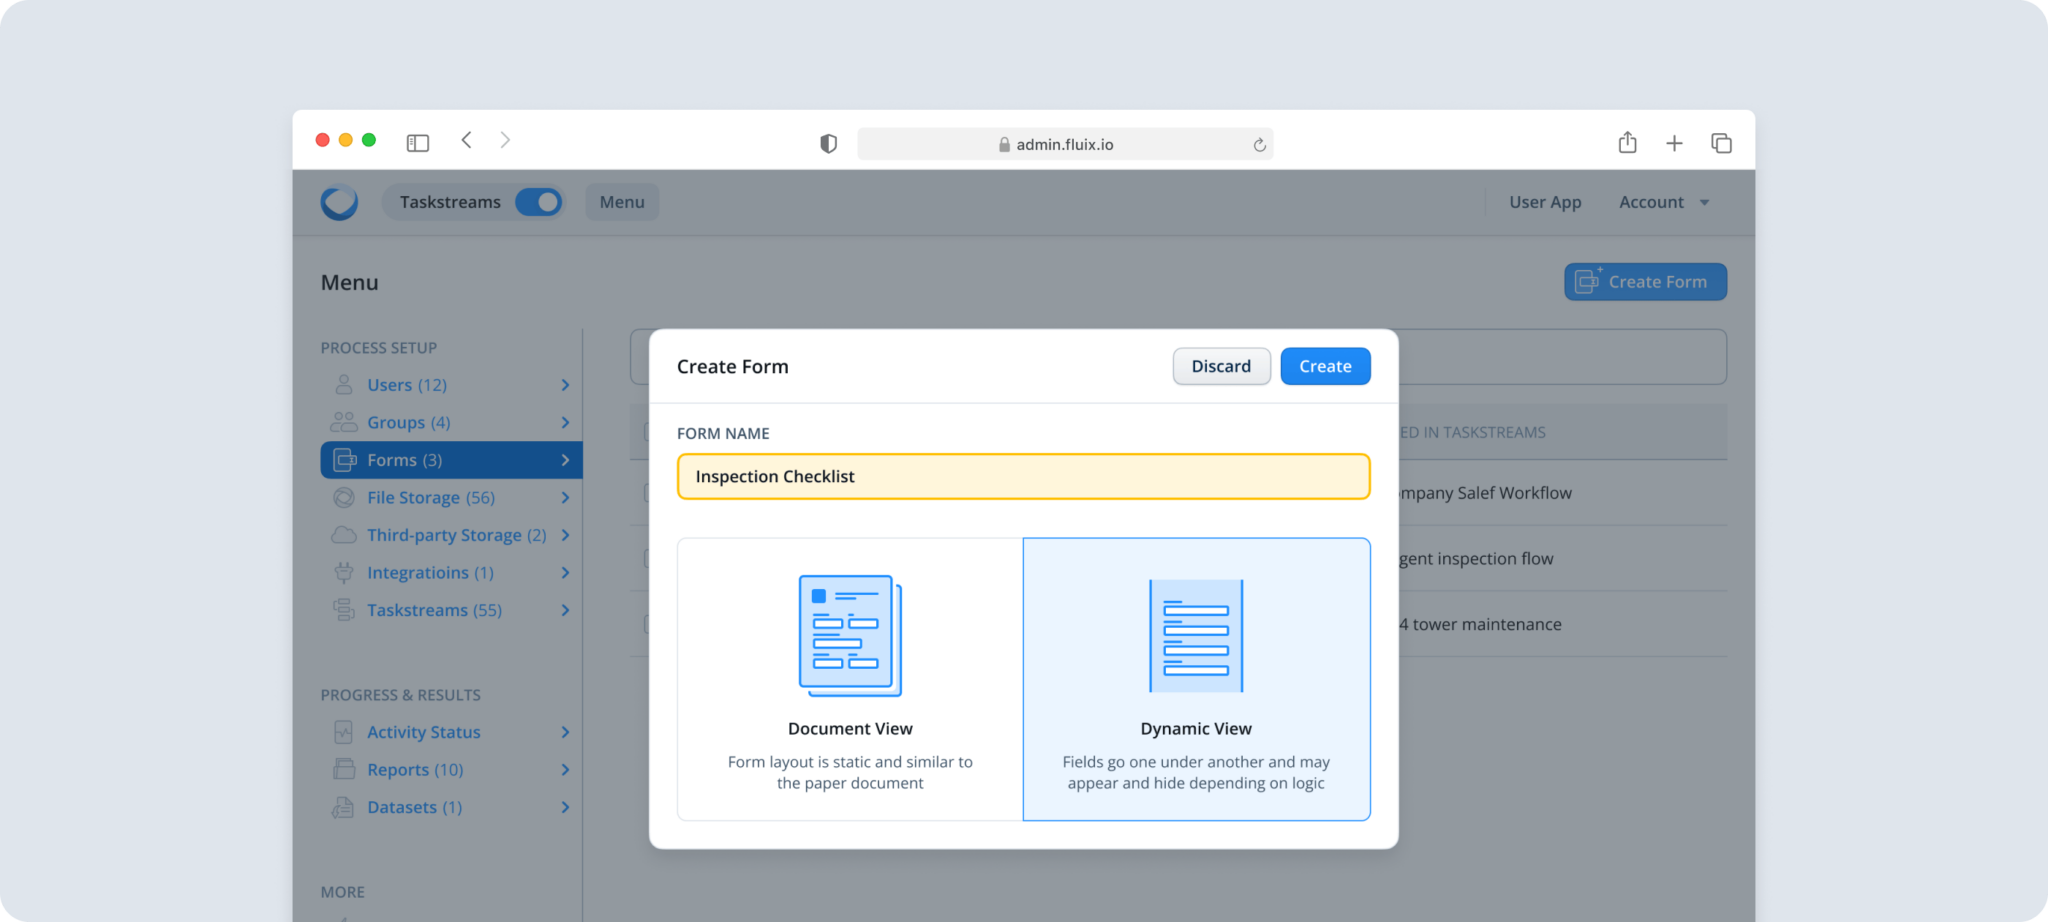The width and height of the screenshot is (2048, 922).
Task: Create the Inspection Checklist form
Action: 1325,366
